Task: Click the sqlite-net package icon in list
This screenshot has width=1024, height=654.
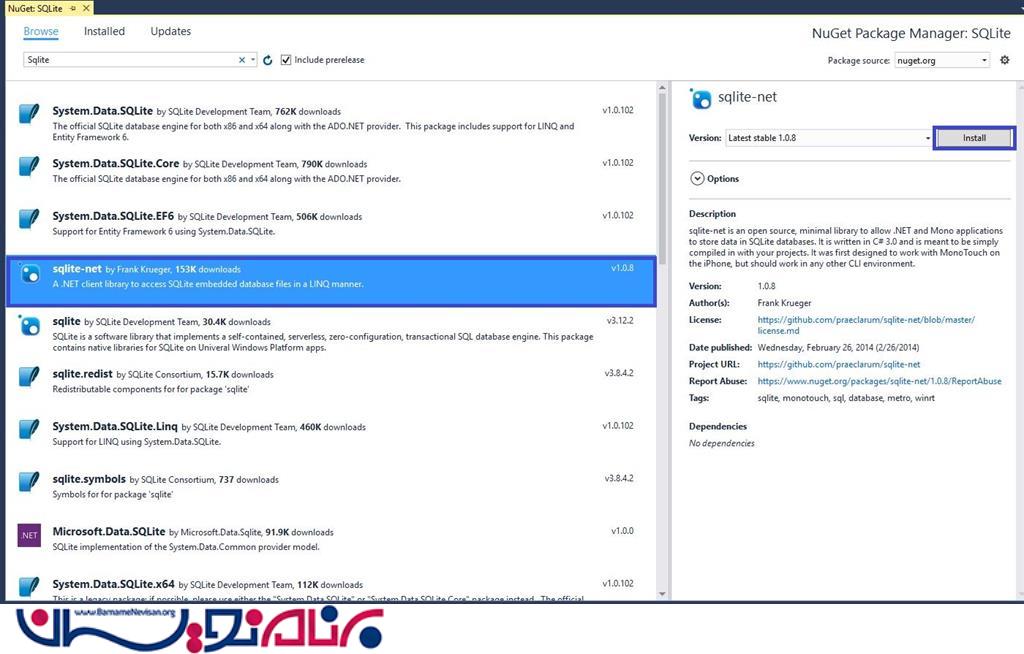Action: coord(30,274)
